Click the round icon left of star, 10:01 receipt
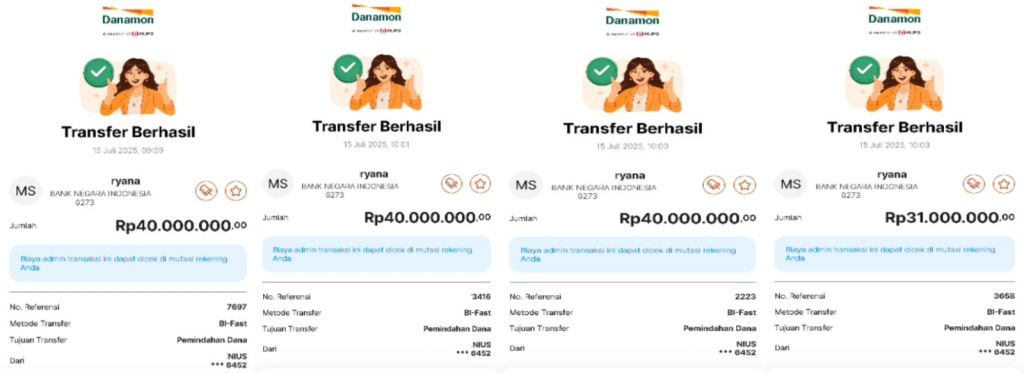 pyautogui.click(x=452, y=183)
